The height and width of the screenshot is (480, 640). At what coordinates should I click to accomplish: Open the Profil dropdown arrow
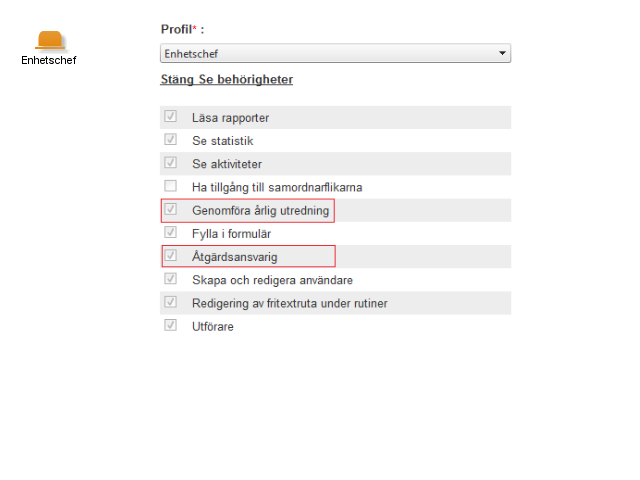click(x=502, y=53)
